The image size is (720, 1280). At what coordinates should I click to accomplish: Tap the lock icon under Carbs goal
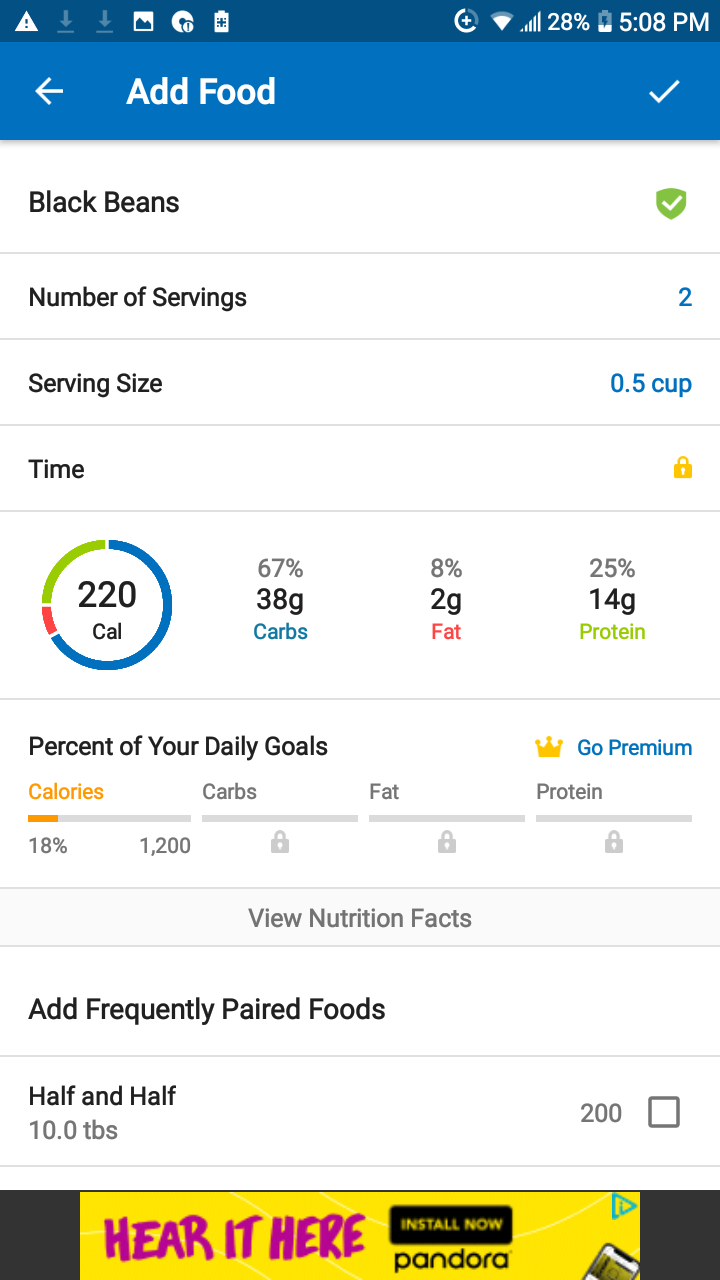(280, 842)
